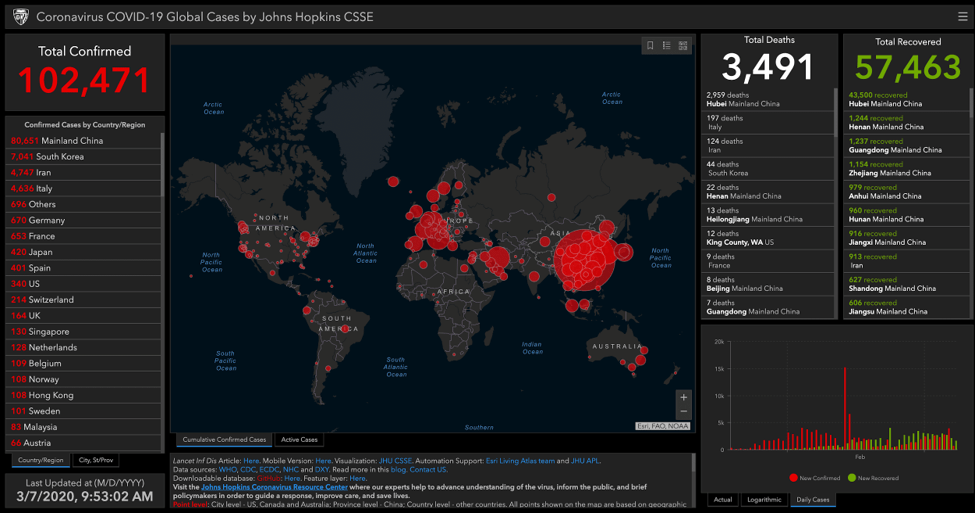
Task: Click Hubei 2,959 deaths entry
Action: [x=767, y=99]
